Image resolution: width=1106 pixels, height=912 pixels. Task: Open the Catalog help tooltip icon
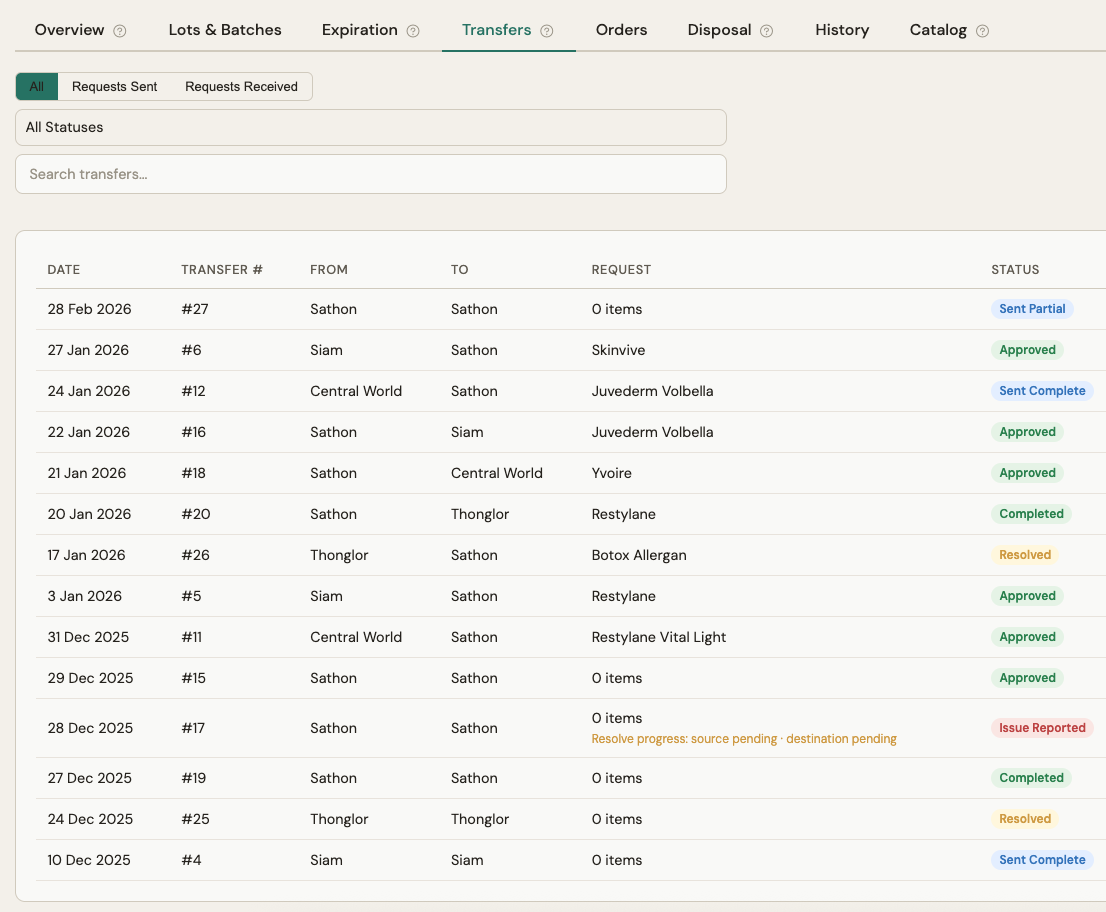point(981,30)
